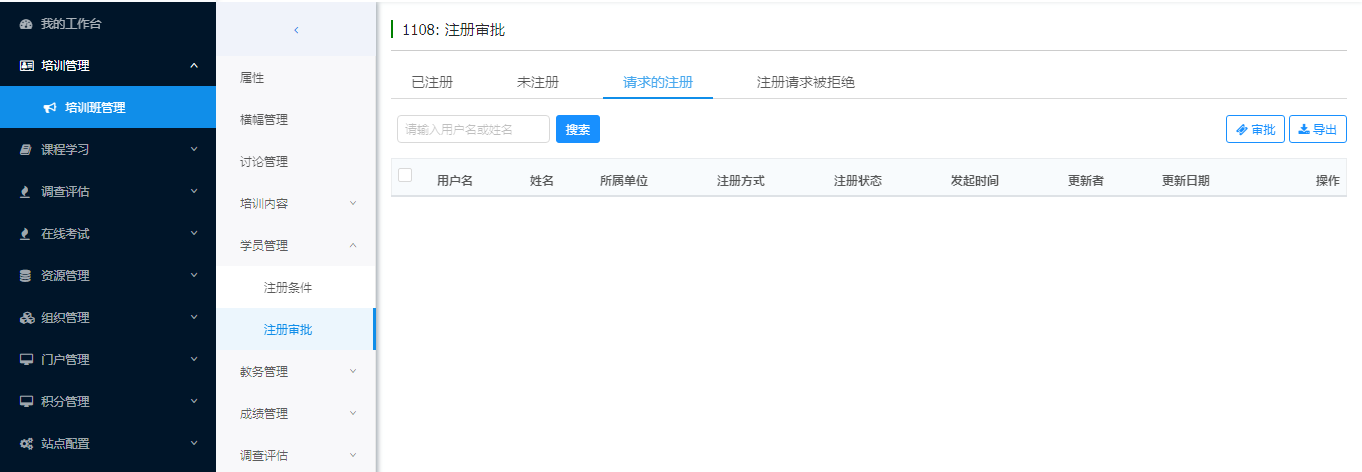1362x472 pixels.
Task: Click the 导出 export button
Action: coord(1317,129)
